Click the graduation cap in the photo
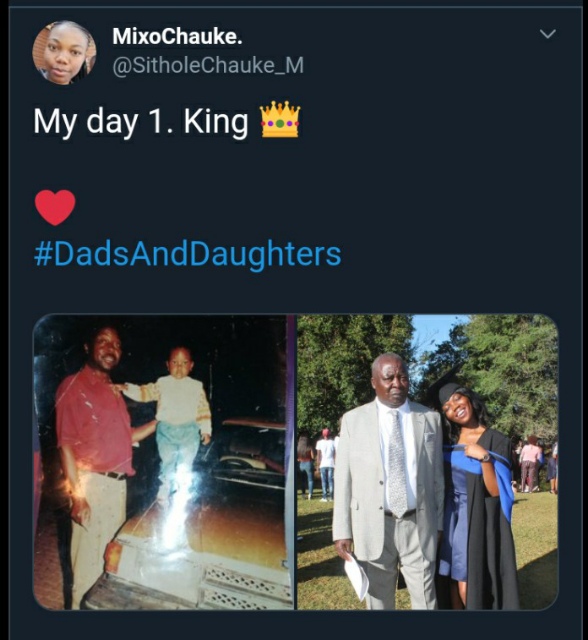588x640 pixels. point(445,384)
